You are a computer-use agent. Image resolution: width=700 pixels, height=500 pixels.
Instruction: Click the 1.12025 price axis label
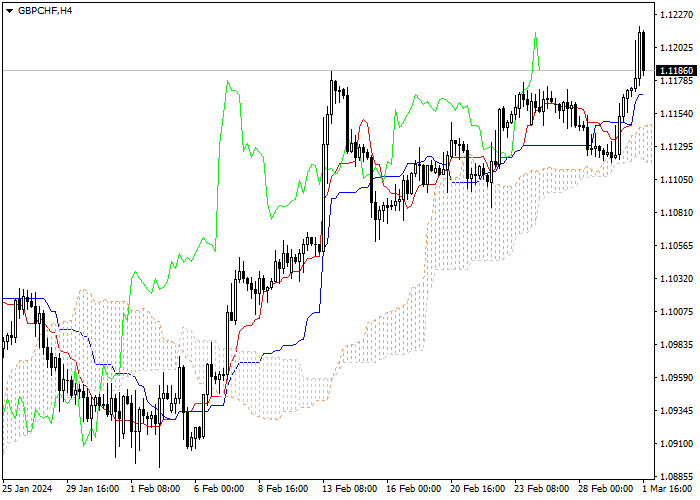pyautogui.click(x=676, y=48)
